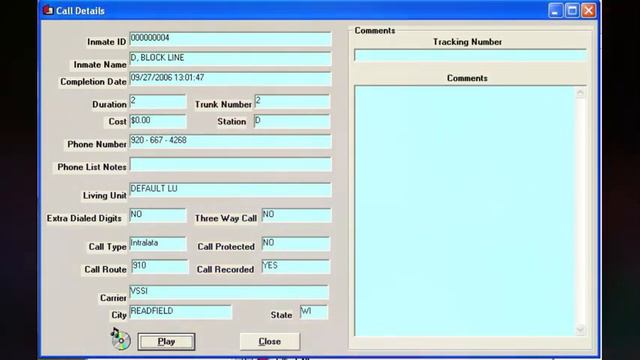Click the City field showing READFIELD
The image size is (640, 360).
(180, 312)
